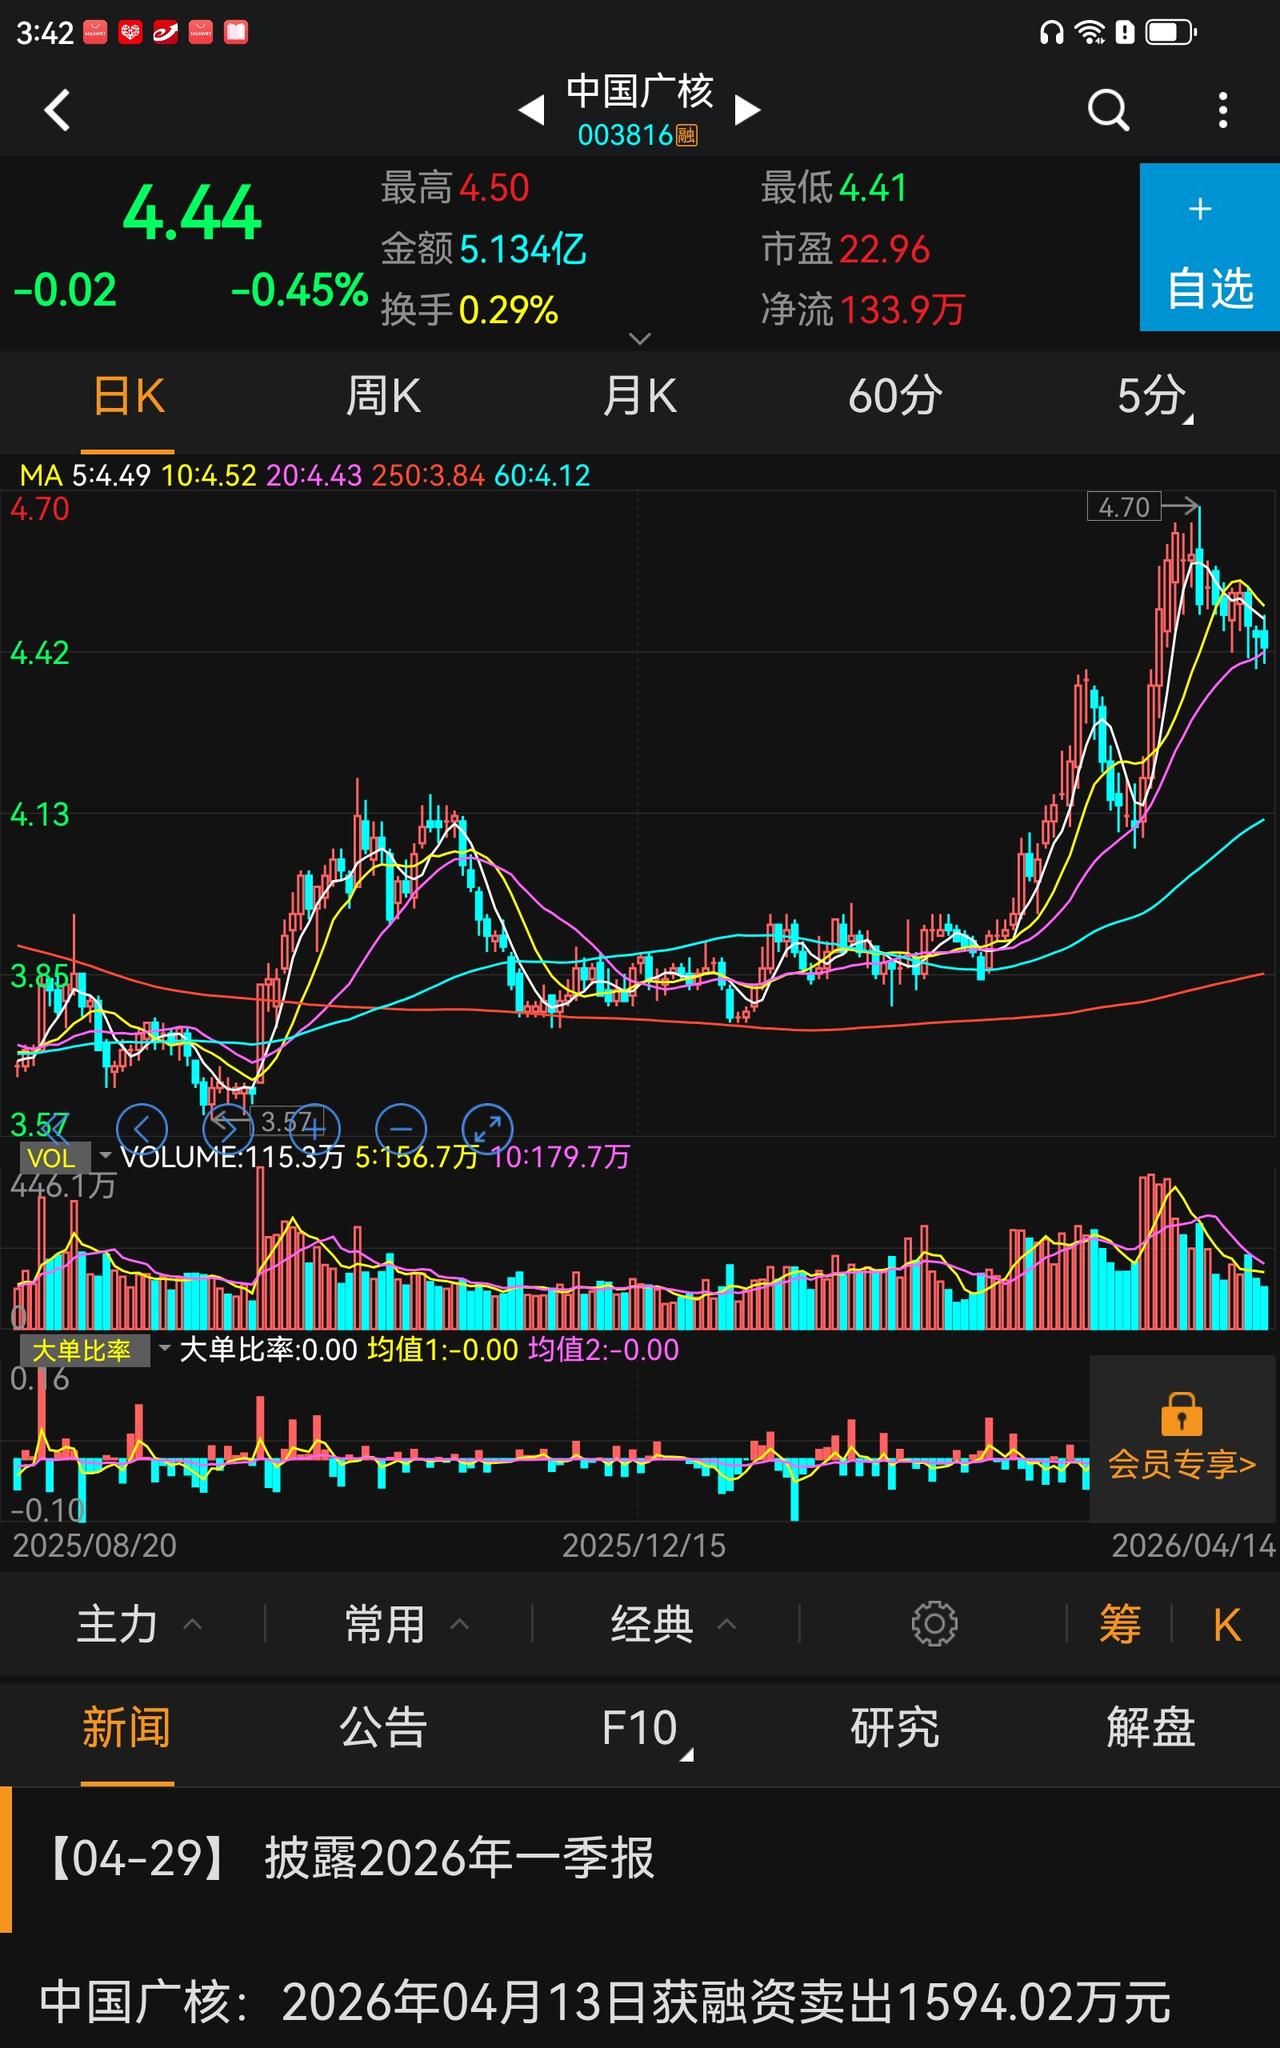Image resolution: width=1280 pixels, height=2048 pixels.
Task: Tap headphone icon in status bar
Action: [x=1051, y=33]
